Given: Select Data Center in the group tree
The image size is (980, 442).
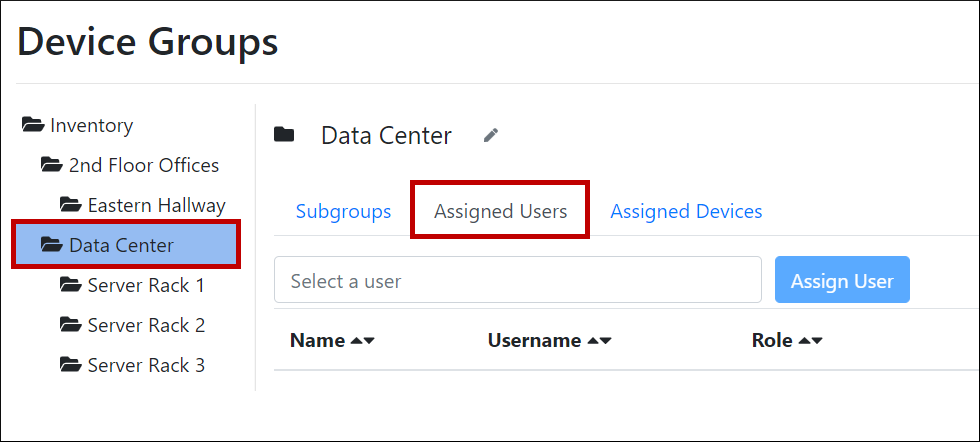Looking at the screenshot, I should (x=121, y=245).
